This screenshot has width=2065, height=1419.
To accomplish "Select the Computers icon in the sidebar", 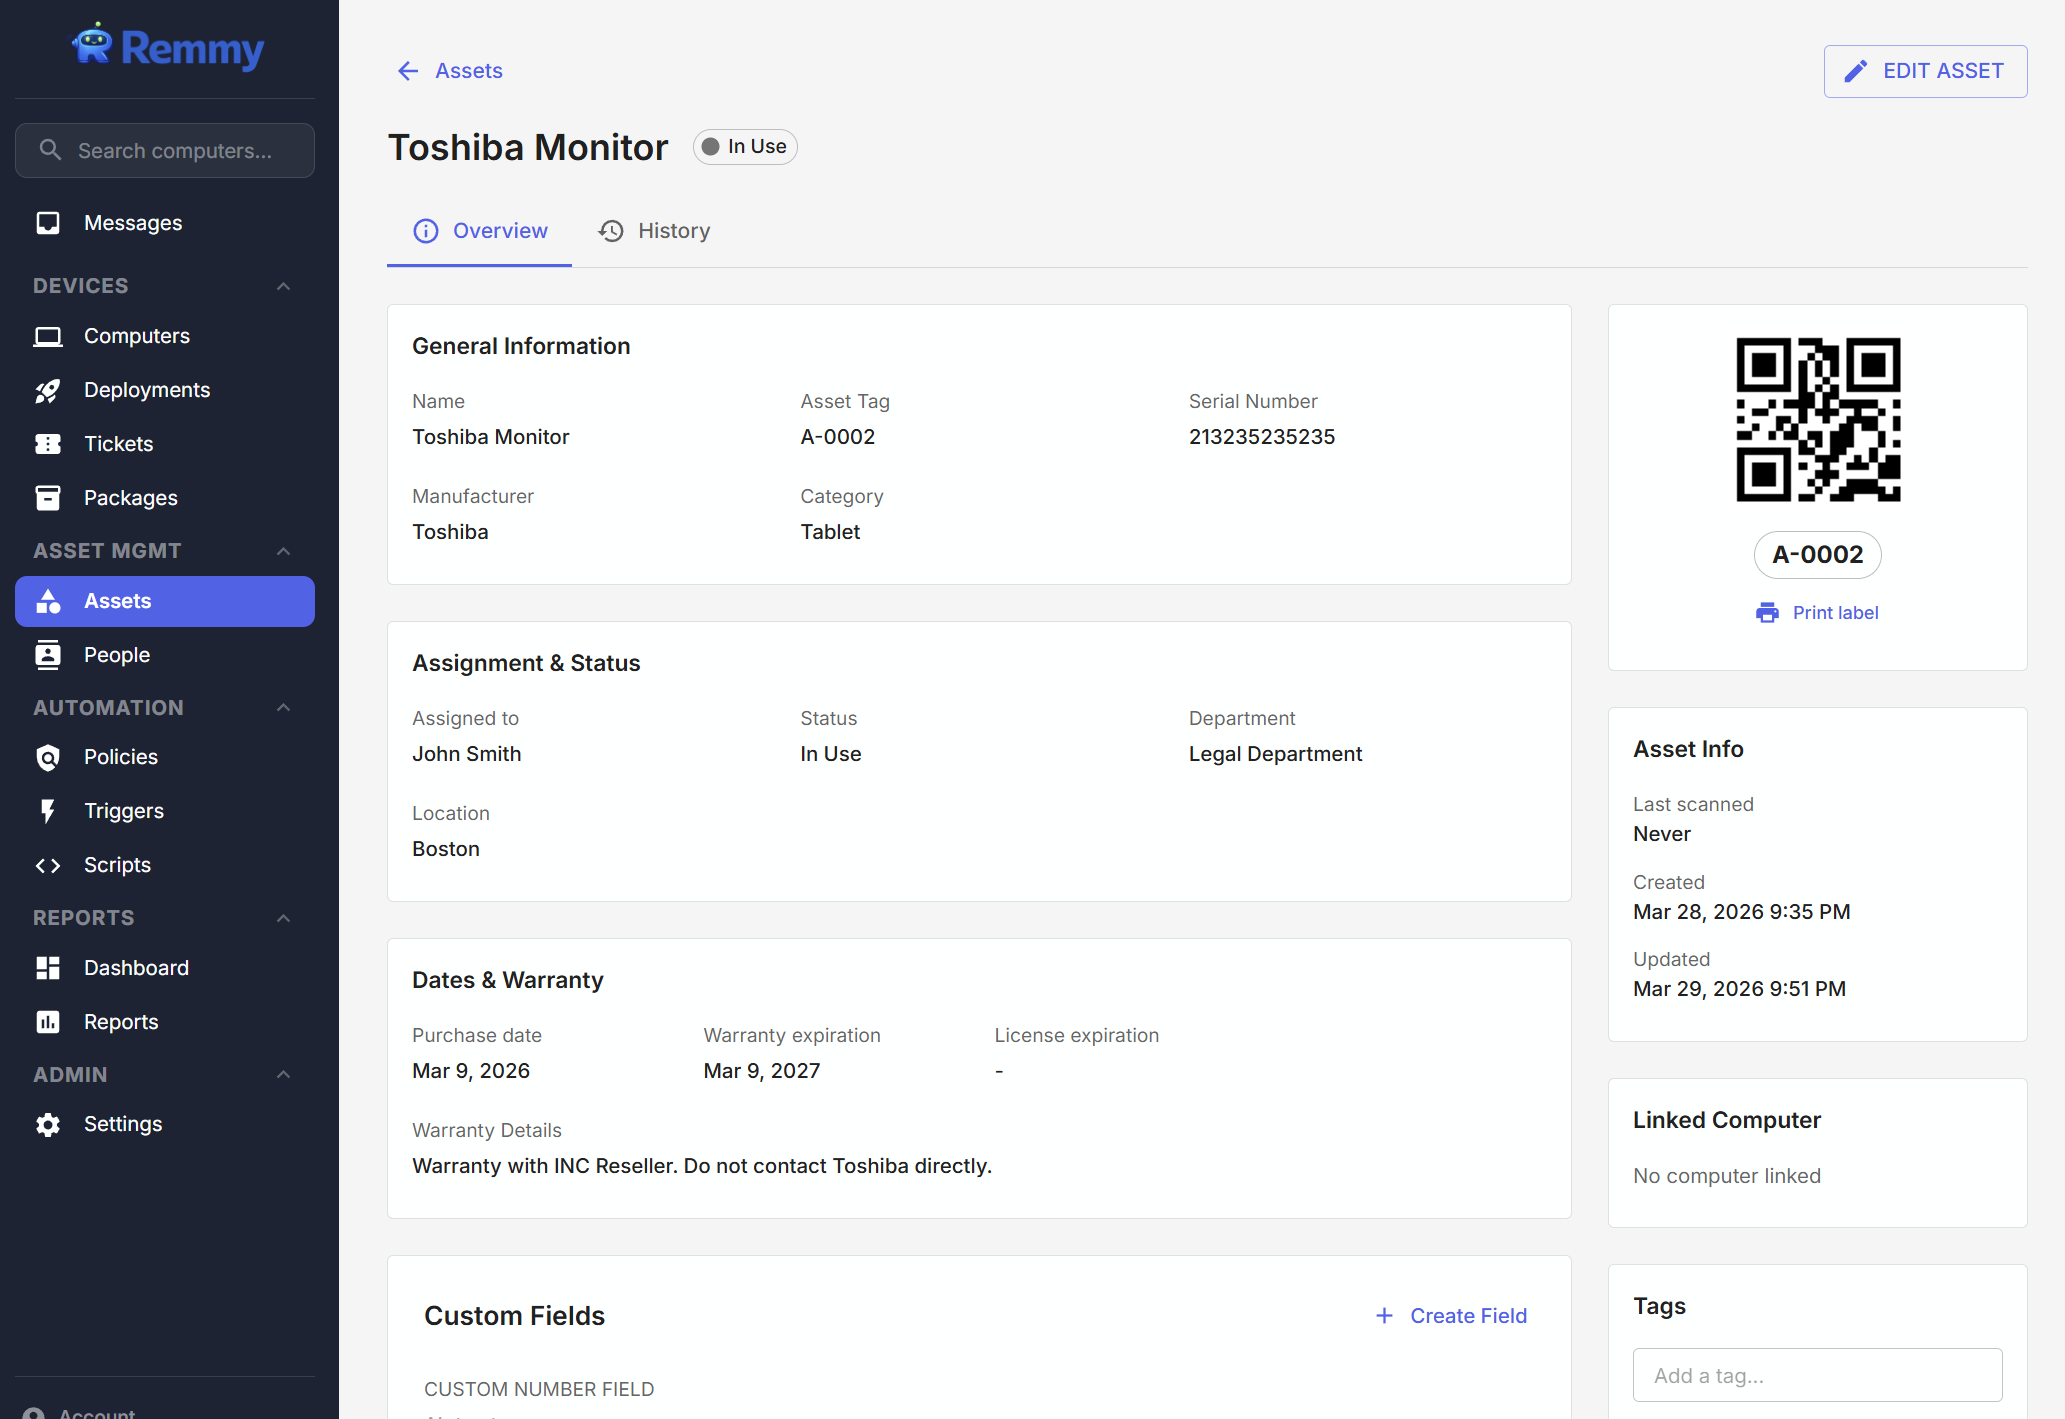I will click(48, 336).
